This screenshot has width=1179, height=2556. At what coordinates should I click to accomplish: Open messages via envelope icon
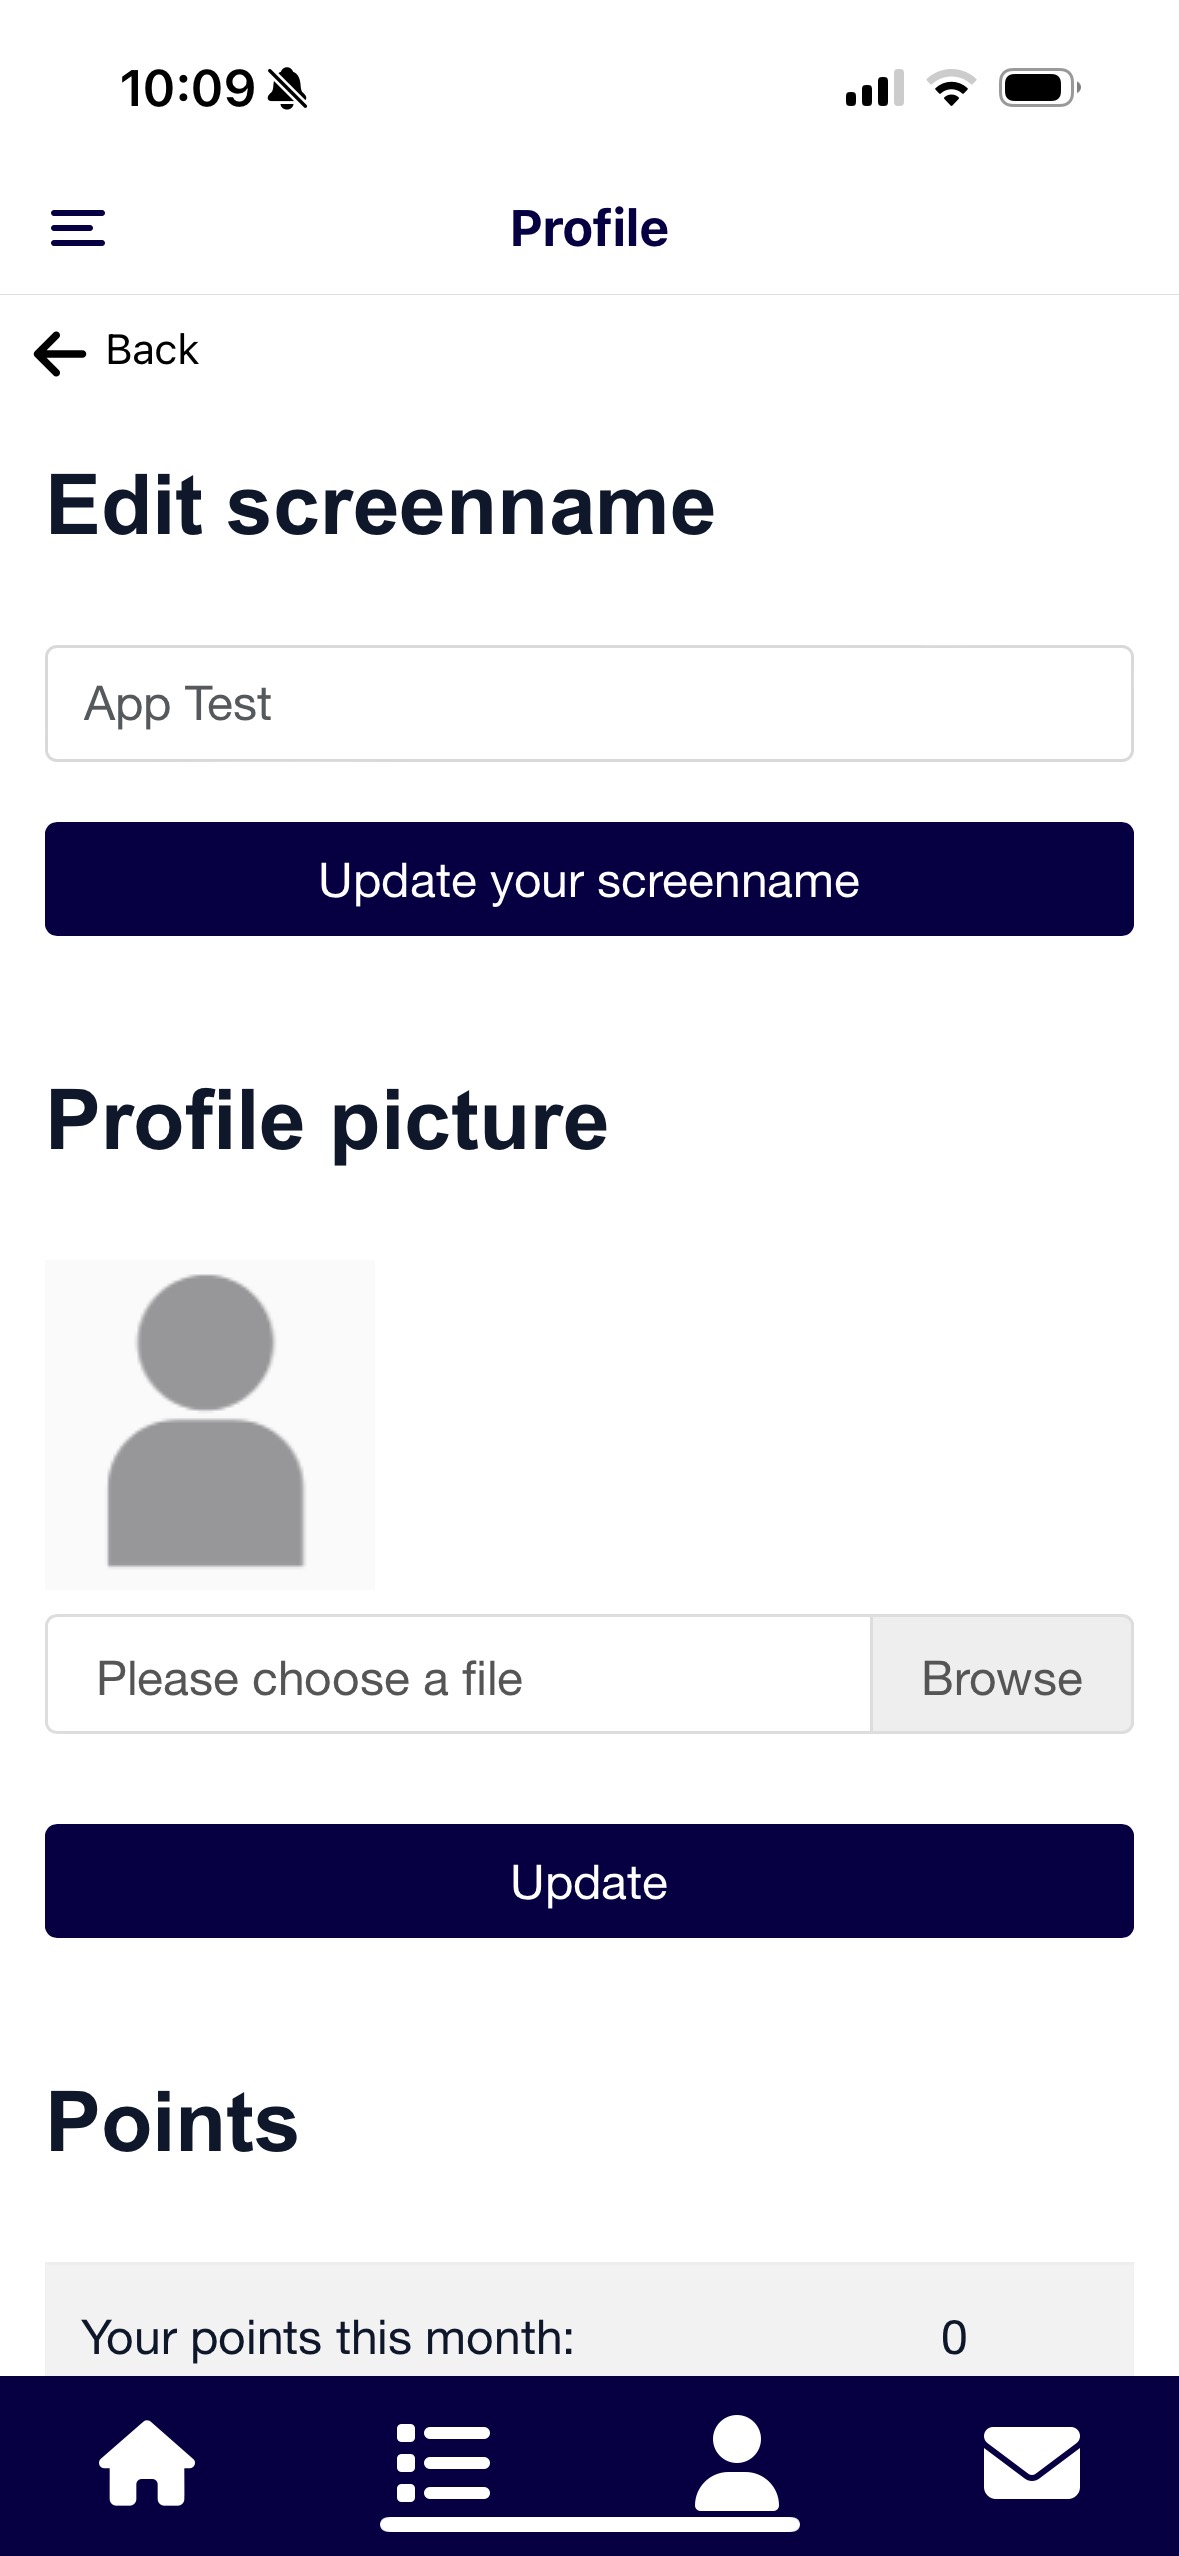tap(1032, 2462)
